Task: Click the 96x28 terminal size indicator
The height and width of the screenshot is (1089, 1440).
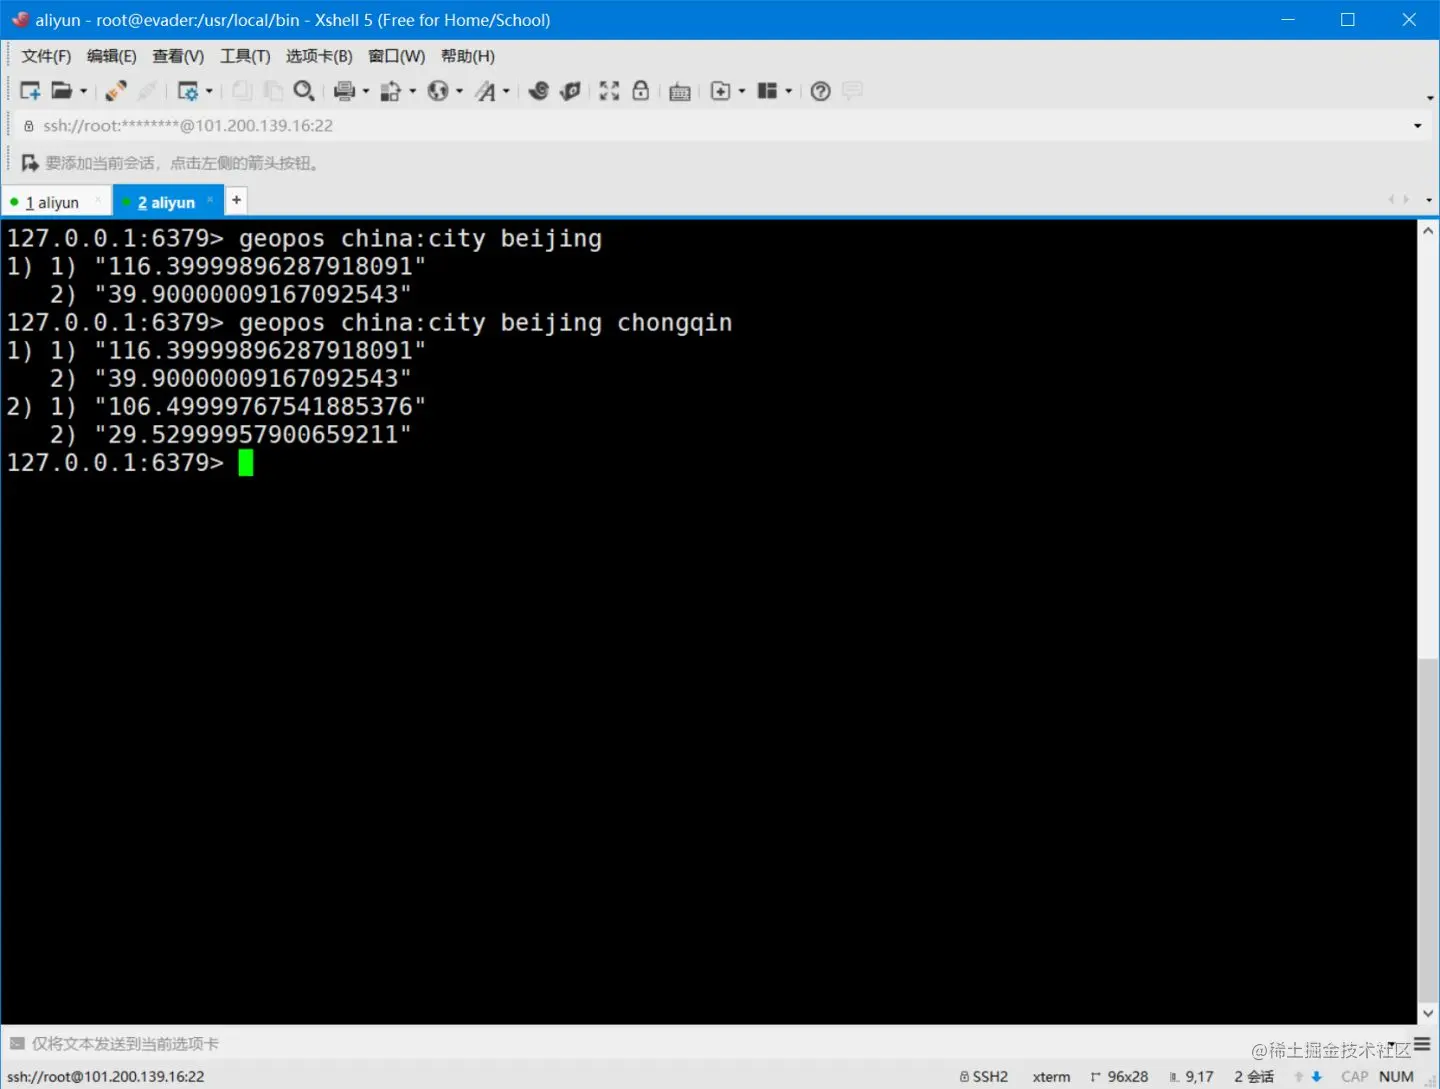Action: click(x=1119, y=1077)
